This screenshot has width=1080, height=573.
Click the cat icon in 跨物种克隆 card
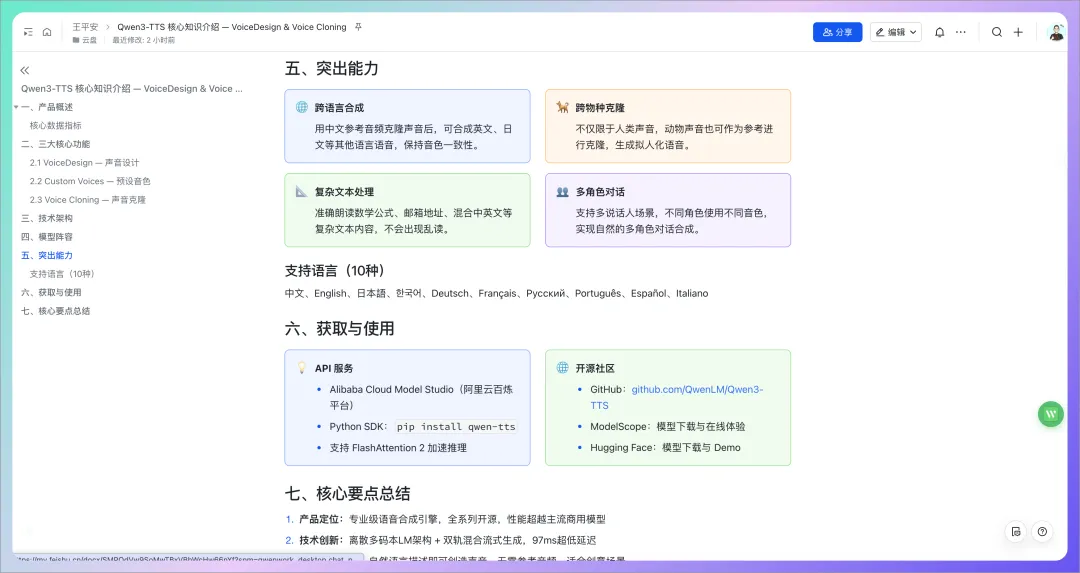(x=562, y=107)
